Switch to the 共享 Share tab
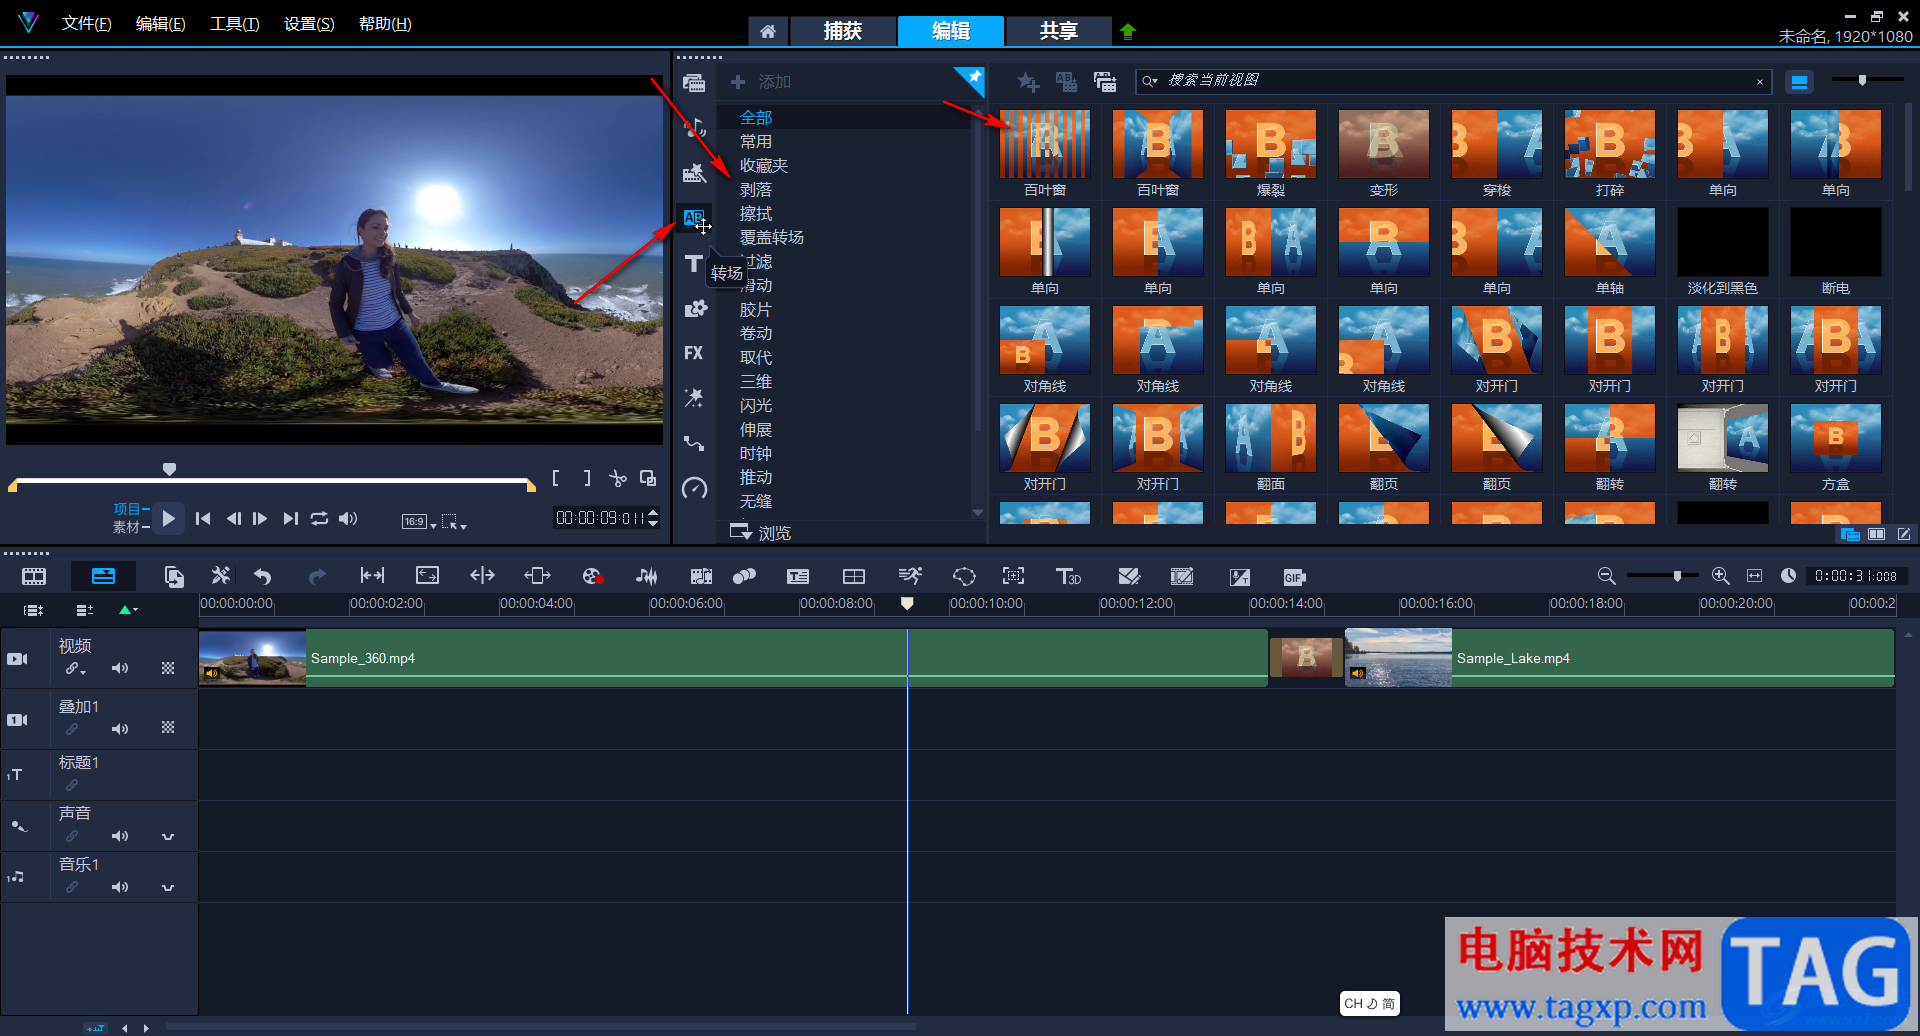The height and width of the screenshot is (1036, 1920). 1058,31
